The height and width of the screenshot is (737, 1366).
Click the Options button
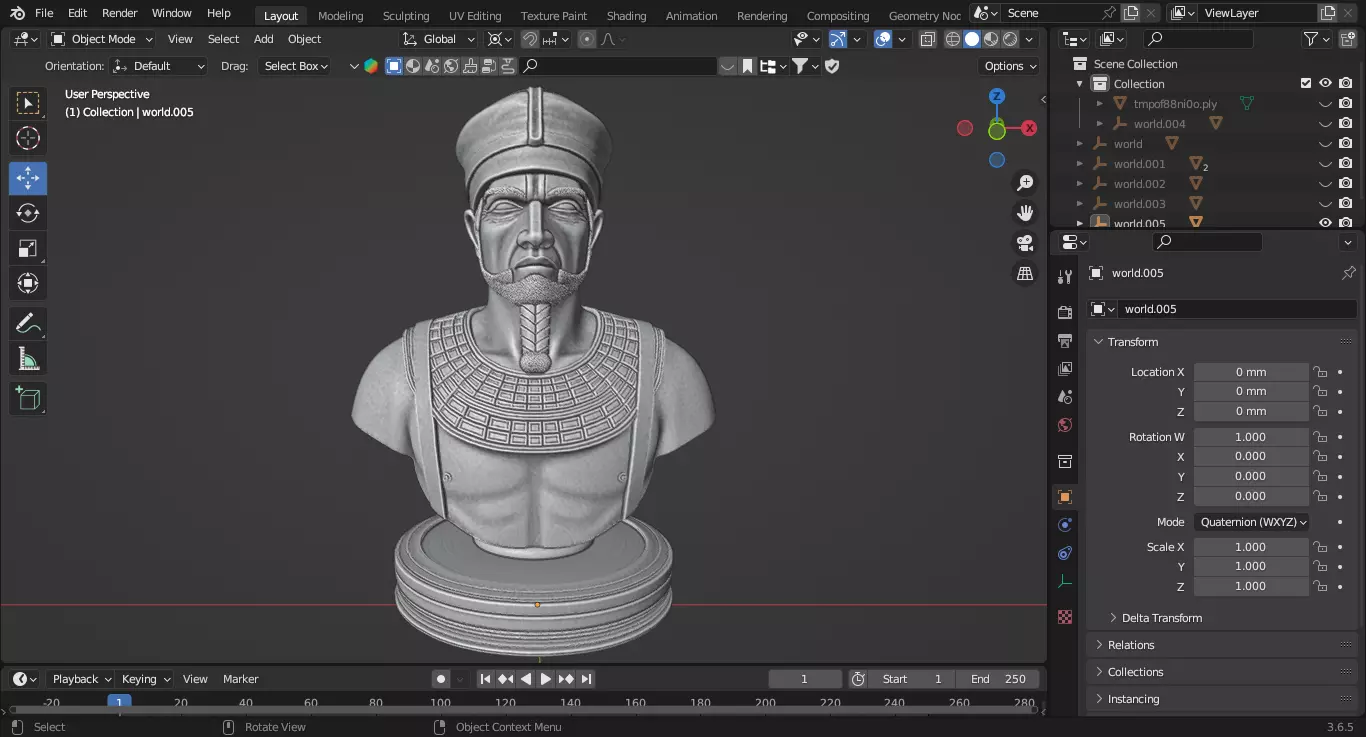coord(1010,66)
